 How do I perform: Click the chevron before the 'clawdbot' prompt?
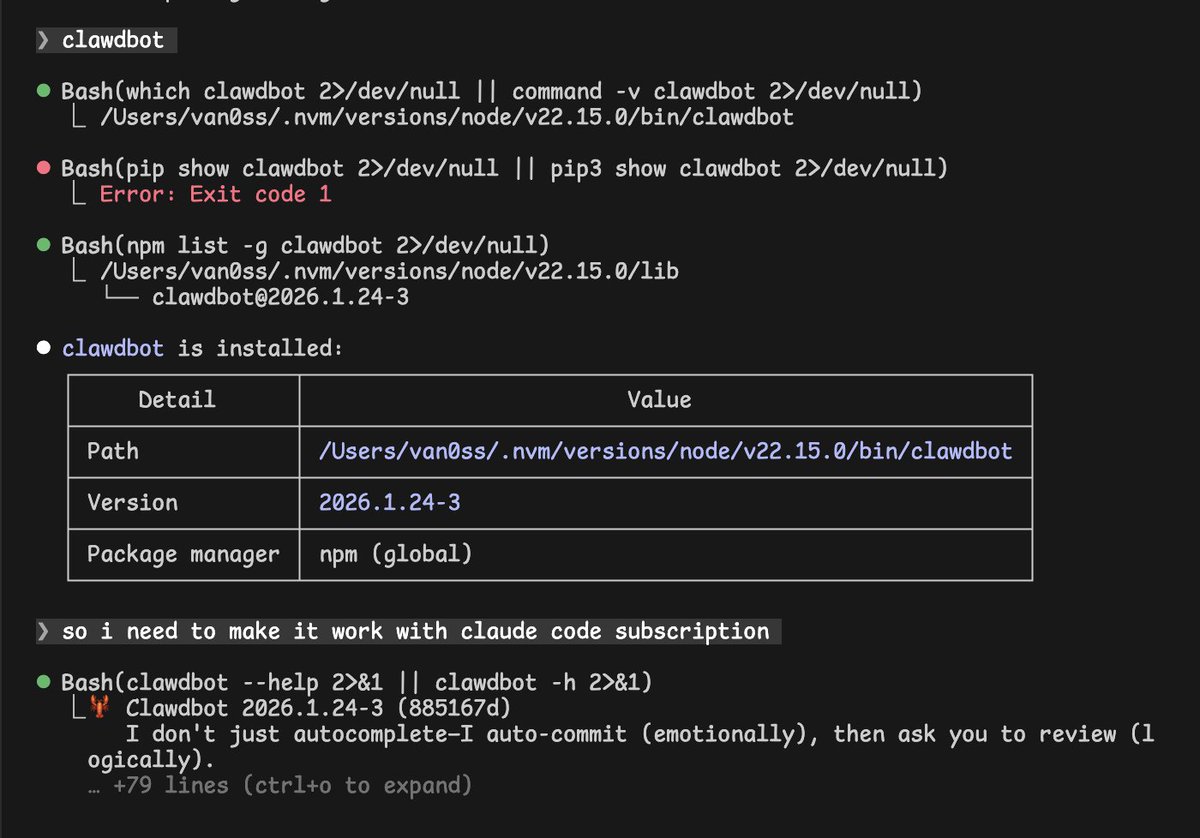point(42,40)
